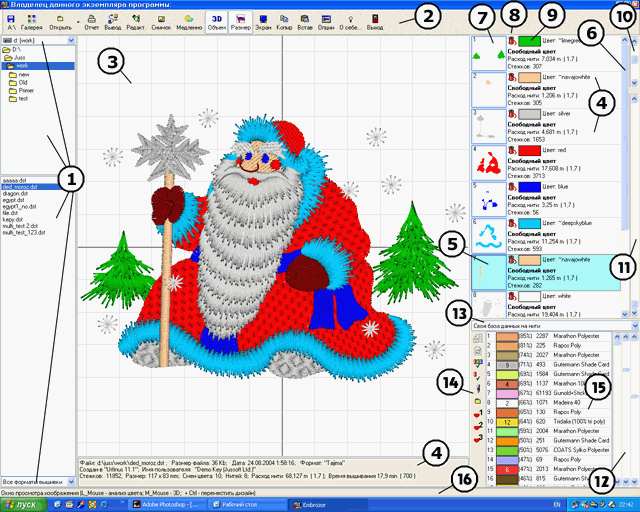Click the multicolor spools check icon
Screen dimensions: 640x512
pos(478,363)
